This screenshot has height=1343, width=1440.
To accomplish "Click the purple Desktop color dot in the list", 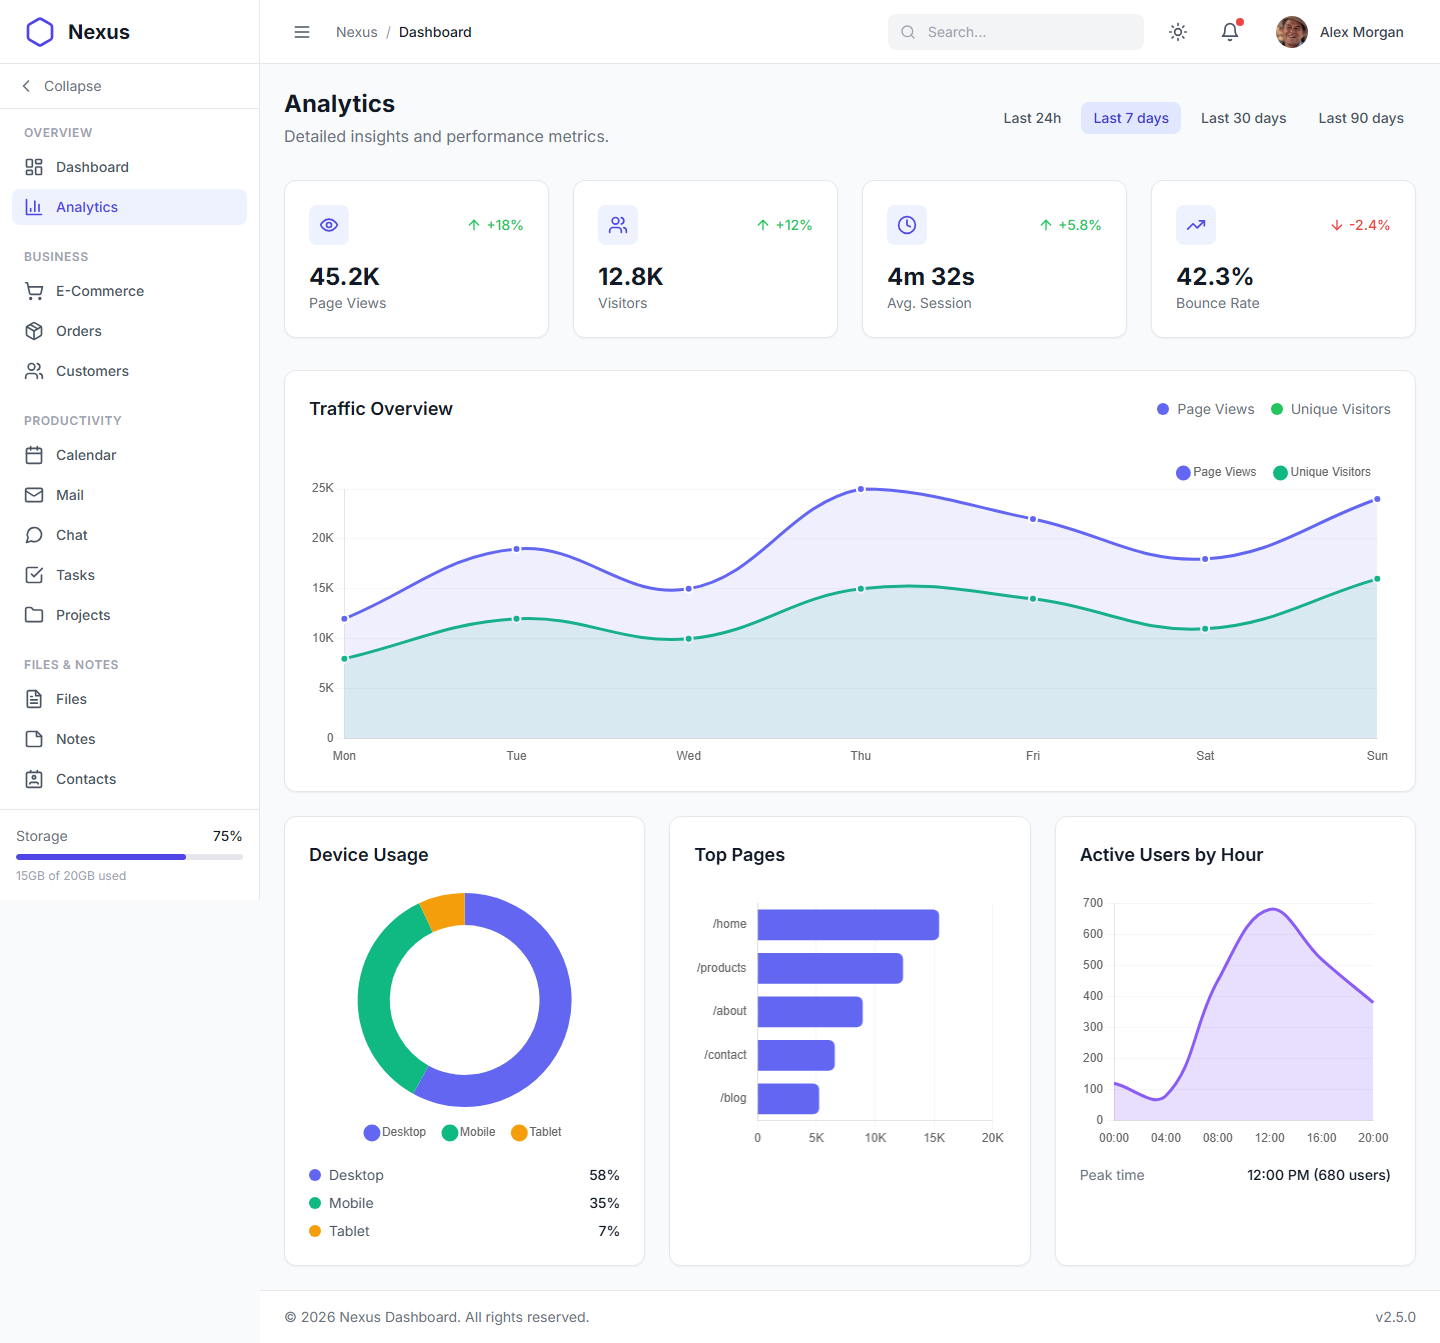I will click(x=315, y=1175).
